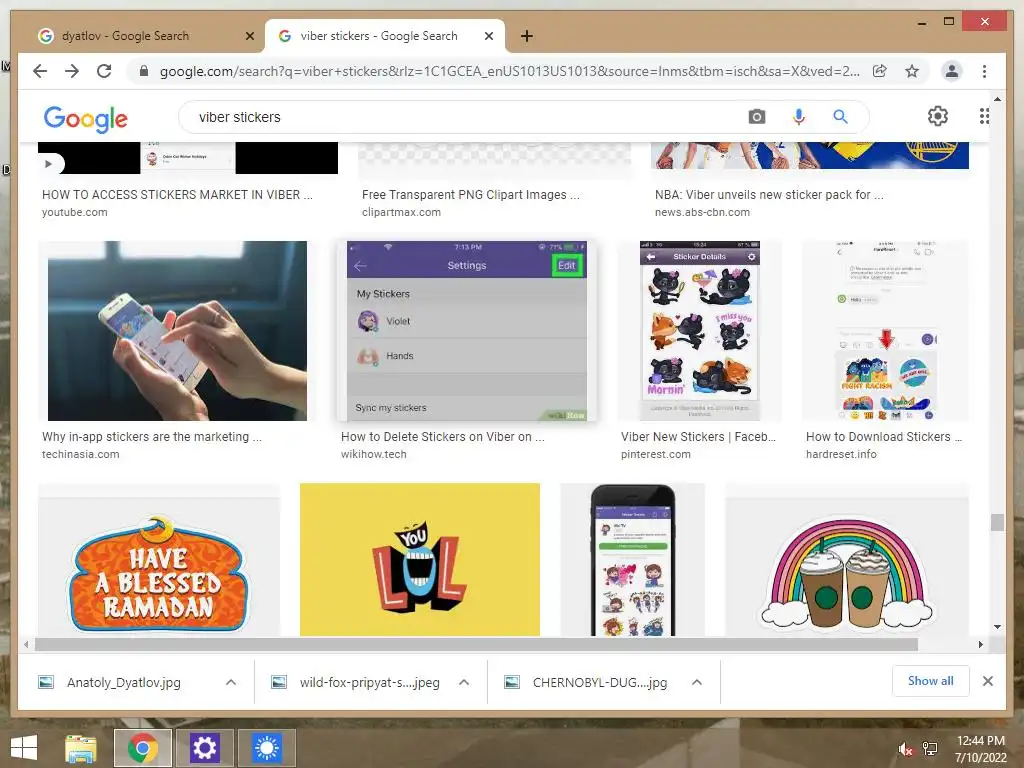The width and height of the screenshot is (1024, 768).
Task: Open the rainbow coffee cups sticker
Action: click(847, 560)
